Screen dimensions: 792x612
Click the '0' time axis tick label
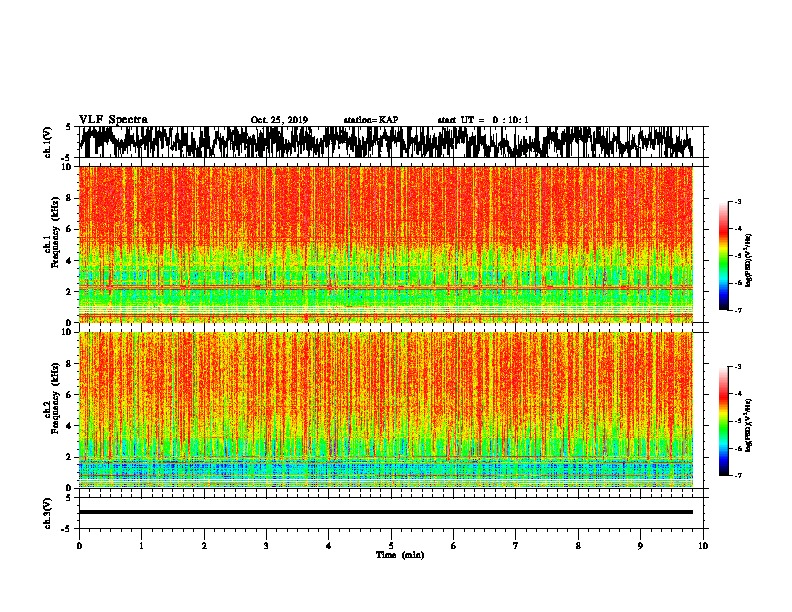click(x=79, y=546)
